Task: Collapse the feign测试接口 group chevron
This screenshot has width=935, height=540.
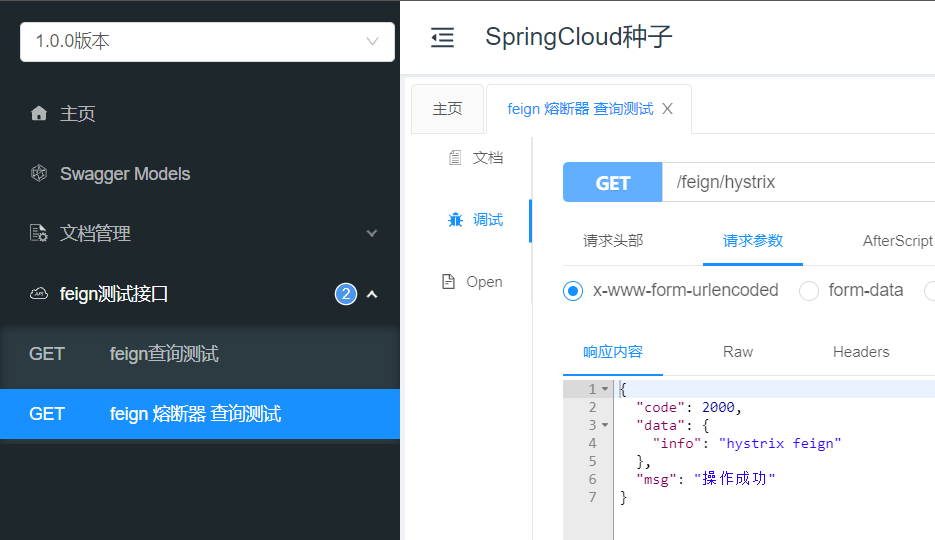Action: pos(371,294)
